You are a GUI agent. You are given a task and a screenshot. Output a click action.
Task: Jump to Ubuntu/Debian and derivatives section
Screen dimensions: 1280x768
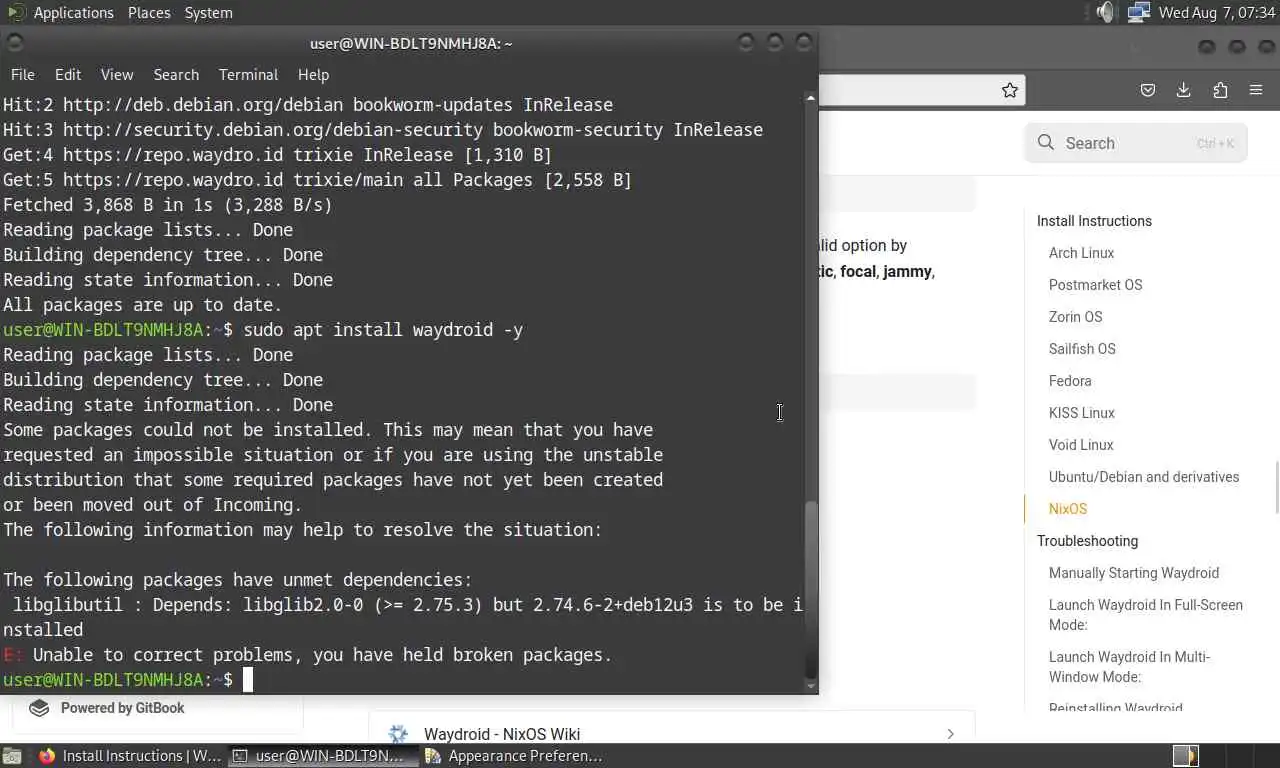[1144, 477]
